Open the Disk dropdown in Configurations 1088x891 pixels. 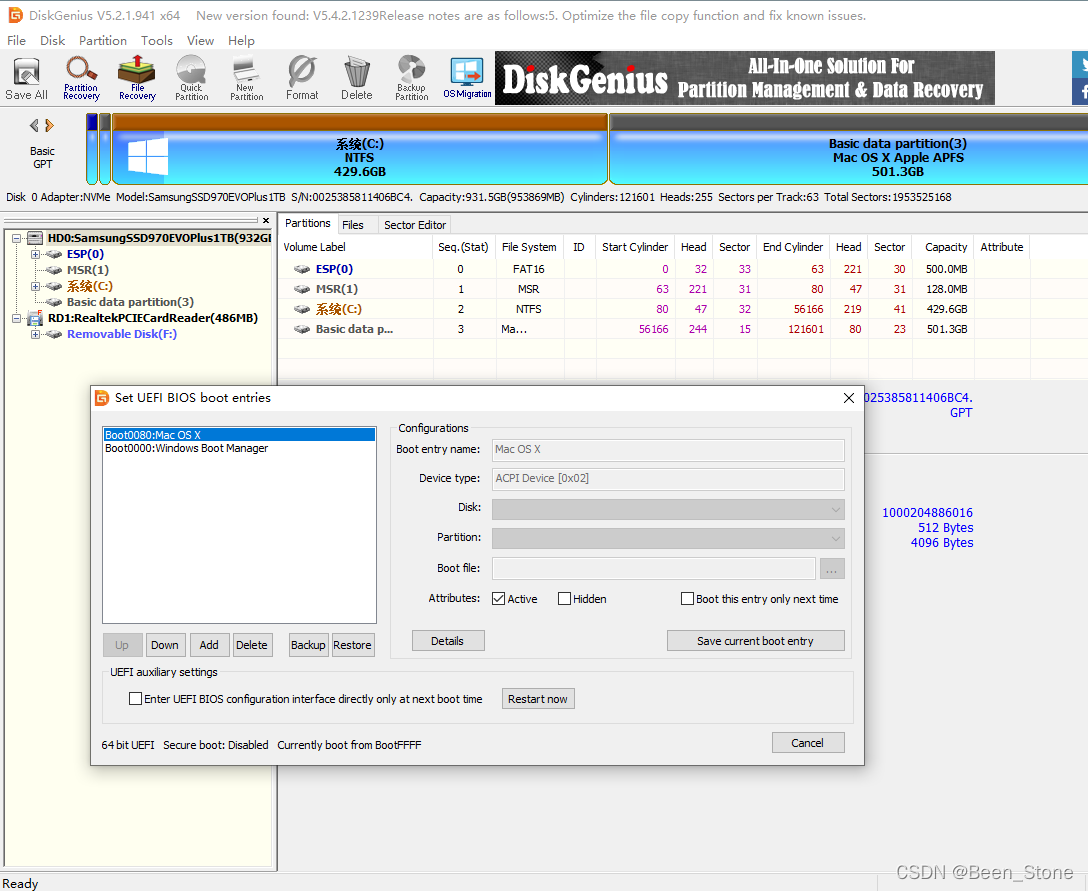668,509
